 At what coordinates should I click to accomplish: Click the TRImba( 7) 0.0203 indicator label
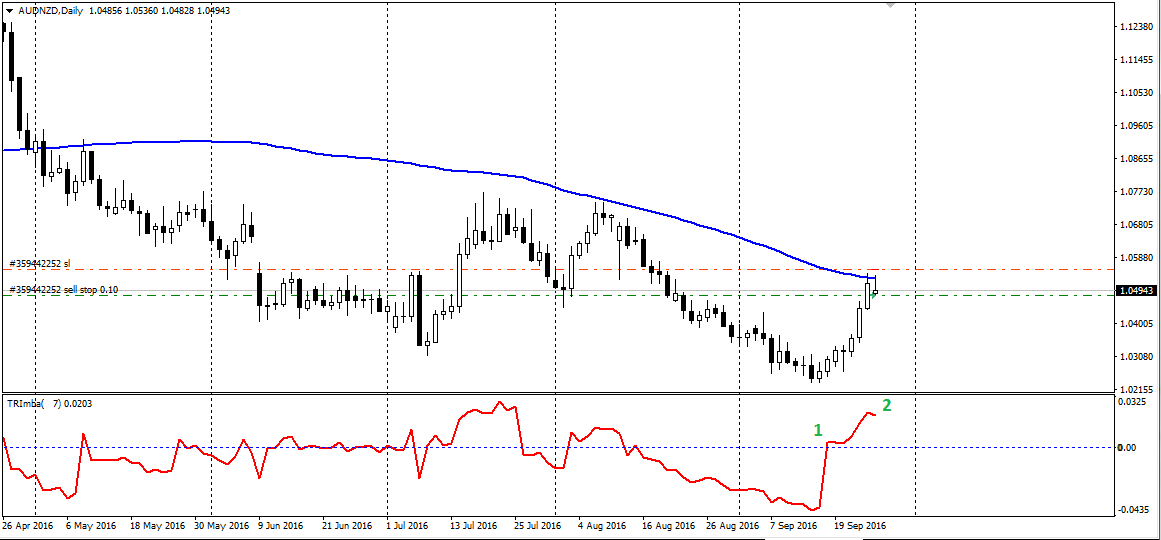tap(50, 404)
